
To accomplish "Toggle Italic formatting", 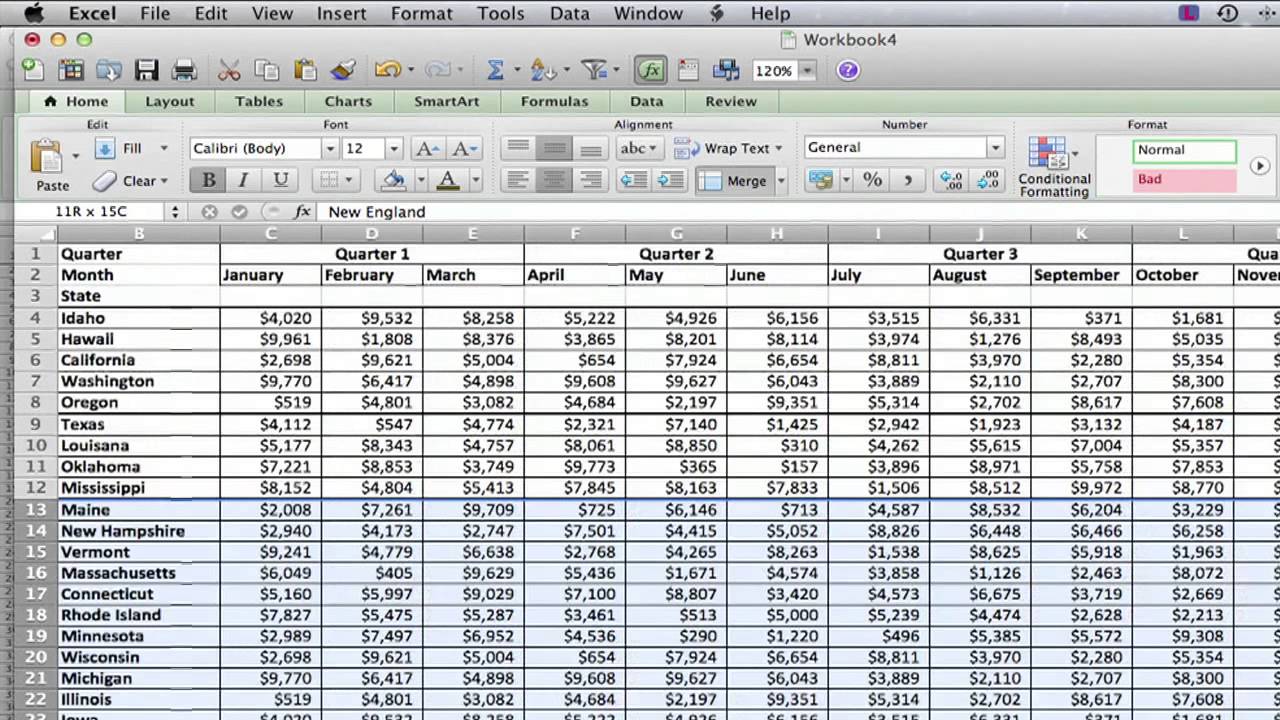I will [243, 180].
